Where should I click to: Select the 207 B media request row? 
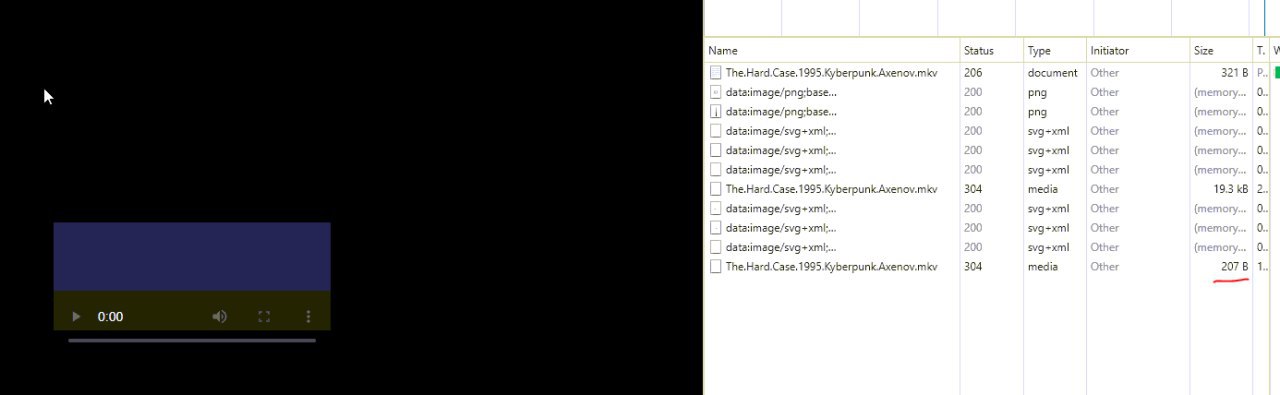[x=992, y=267]
